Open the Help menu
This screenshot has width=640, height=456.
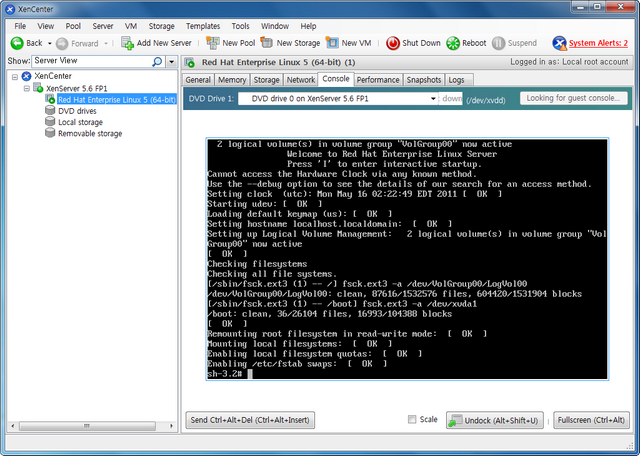click(308, 26)
